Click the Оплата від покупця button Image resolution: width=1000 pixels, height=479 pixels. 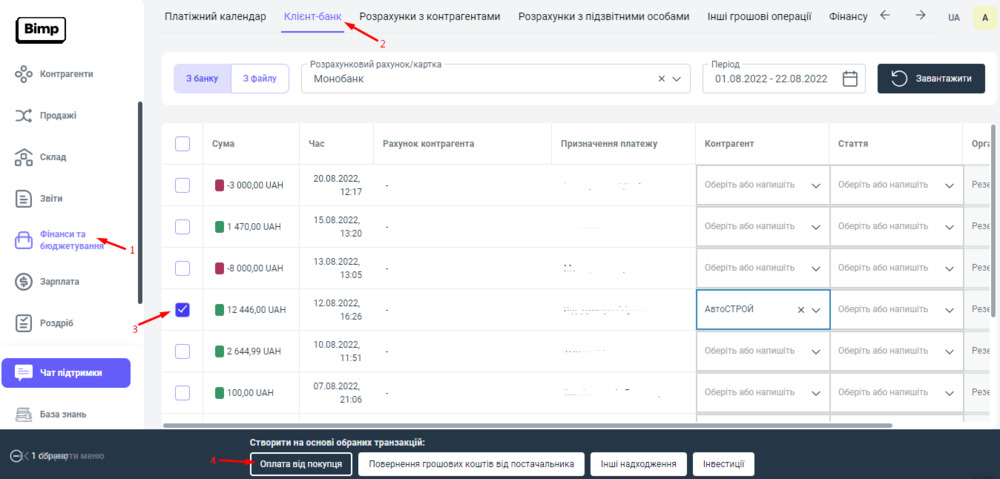click(x=301, y=464)
